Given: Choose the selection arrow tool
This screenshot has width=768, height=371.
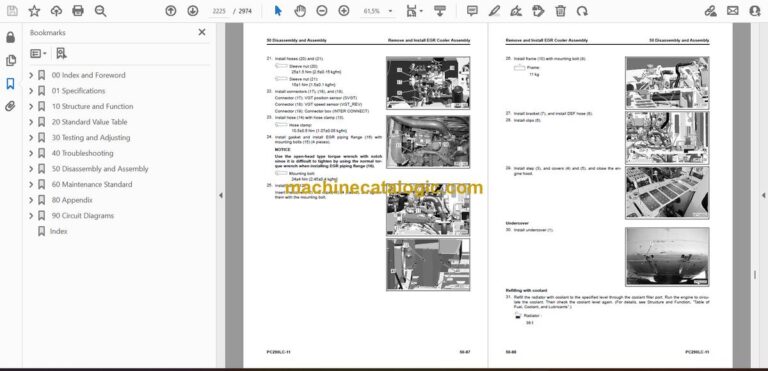Looking at the screenshot, I should point(278,11).
